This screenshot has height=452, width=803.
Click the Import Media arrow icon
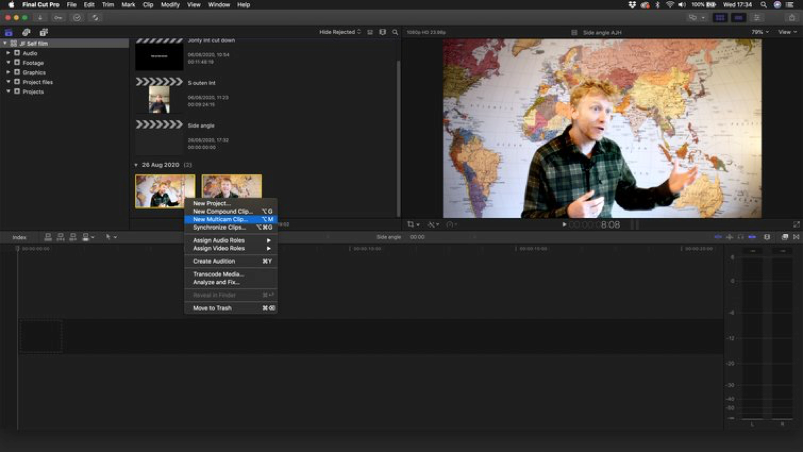click(x=40, y=17)
